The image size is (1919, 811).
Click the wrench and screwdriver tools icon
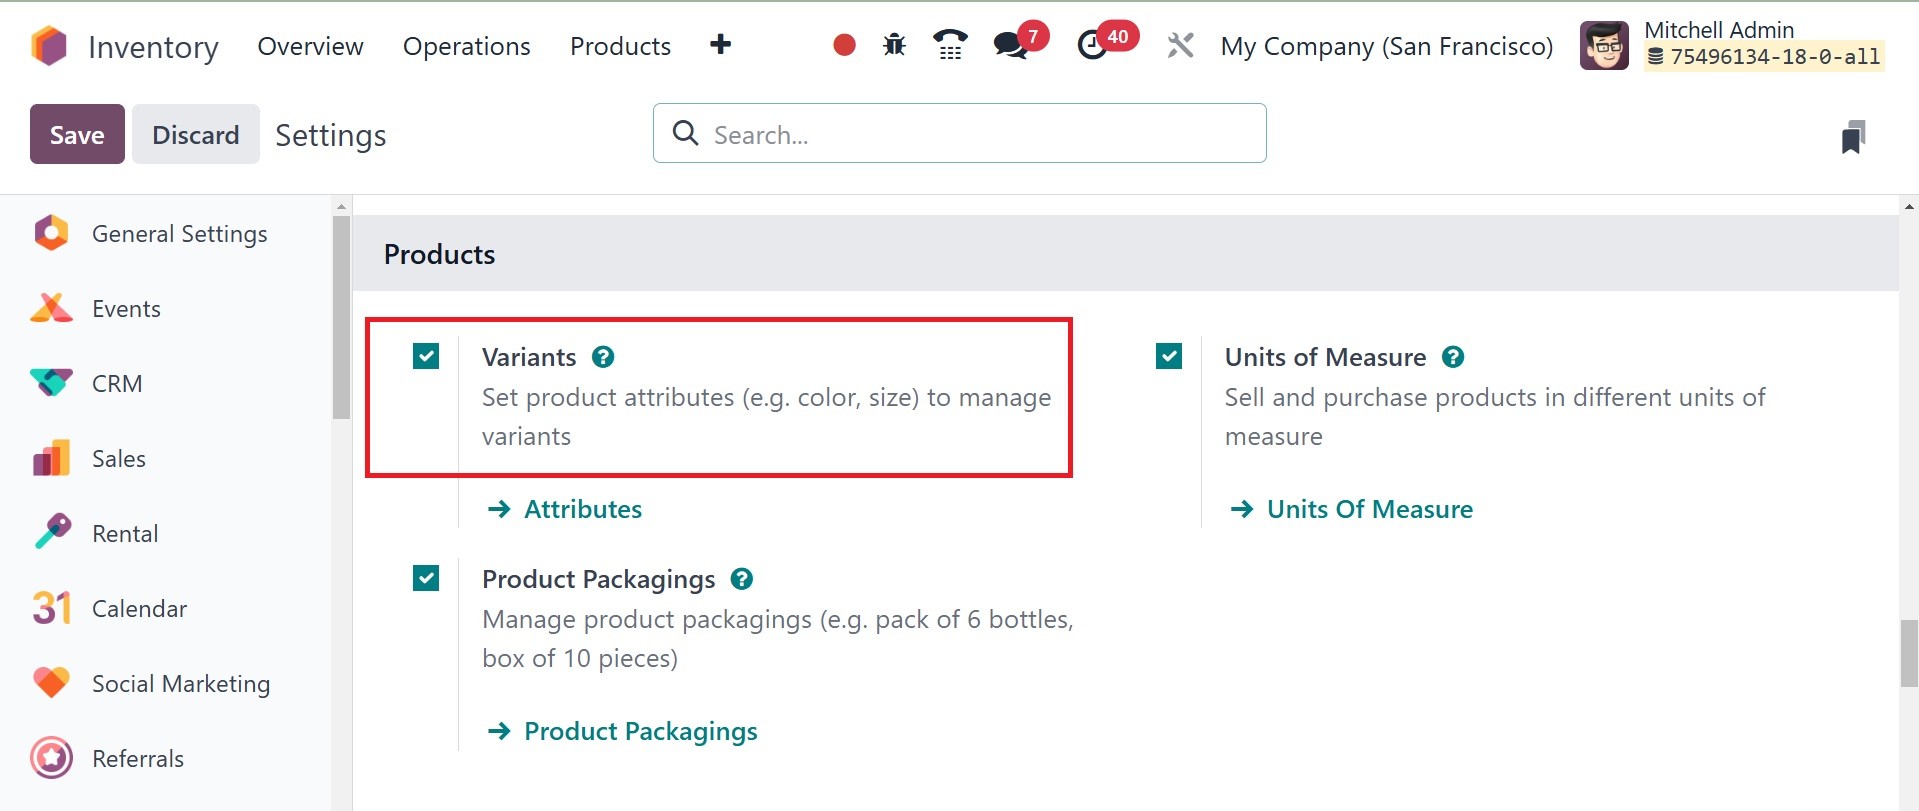click(1180, 45)
